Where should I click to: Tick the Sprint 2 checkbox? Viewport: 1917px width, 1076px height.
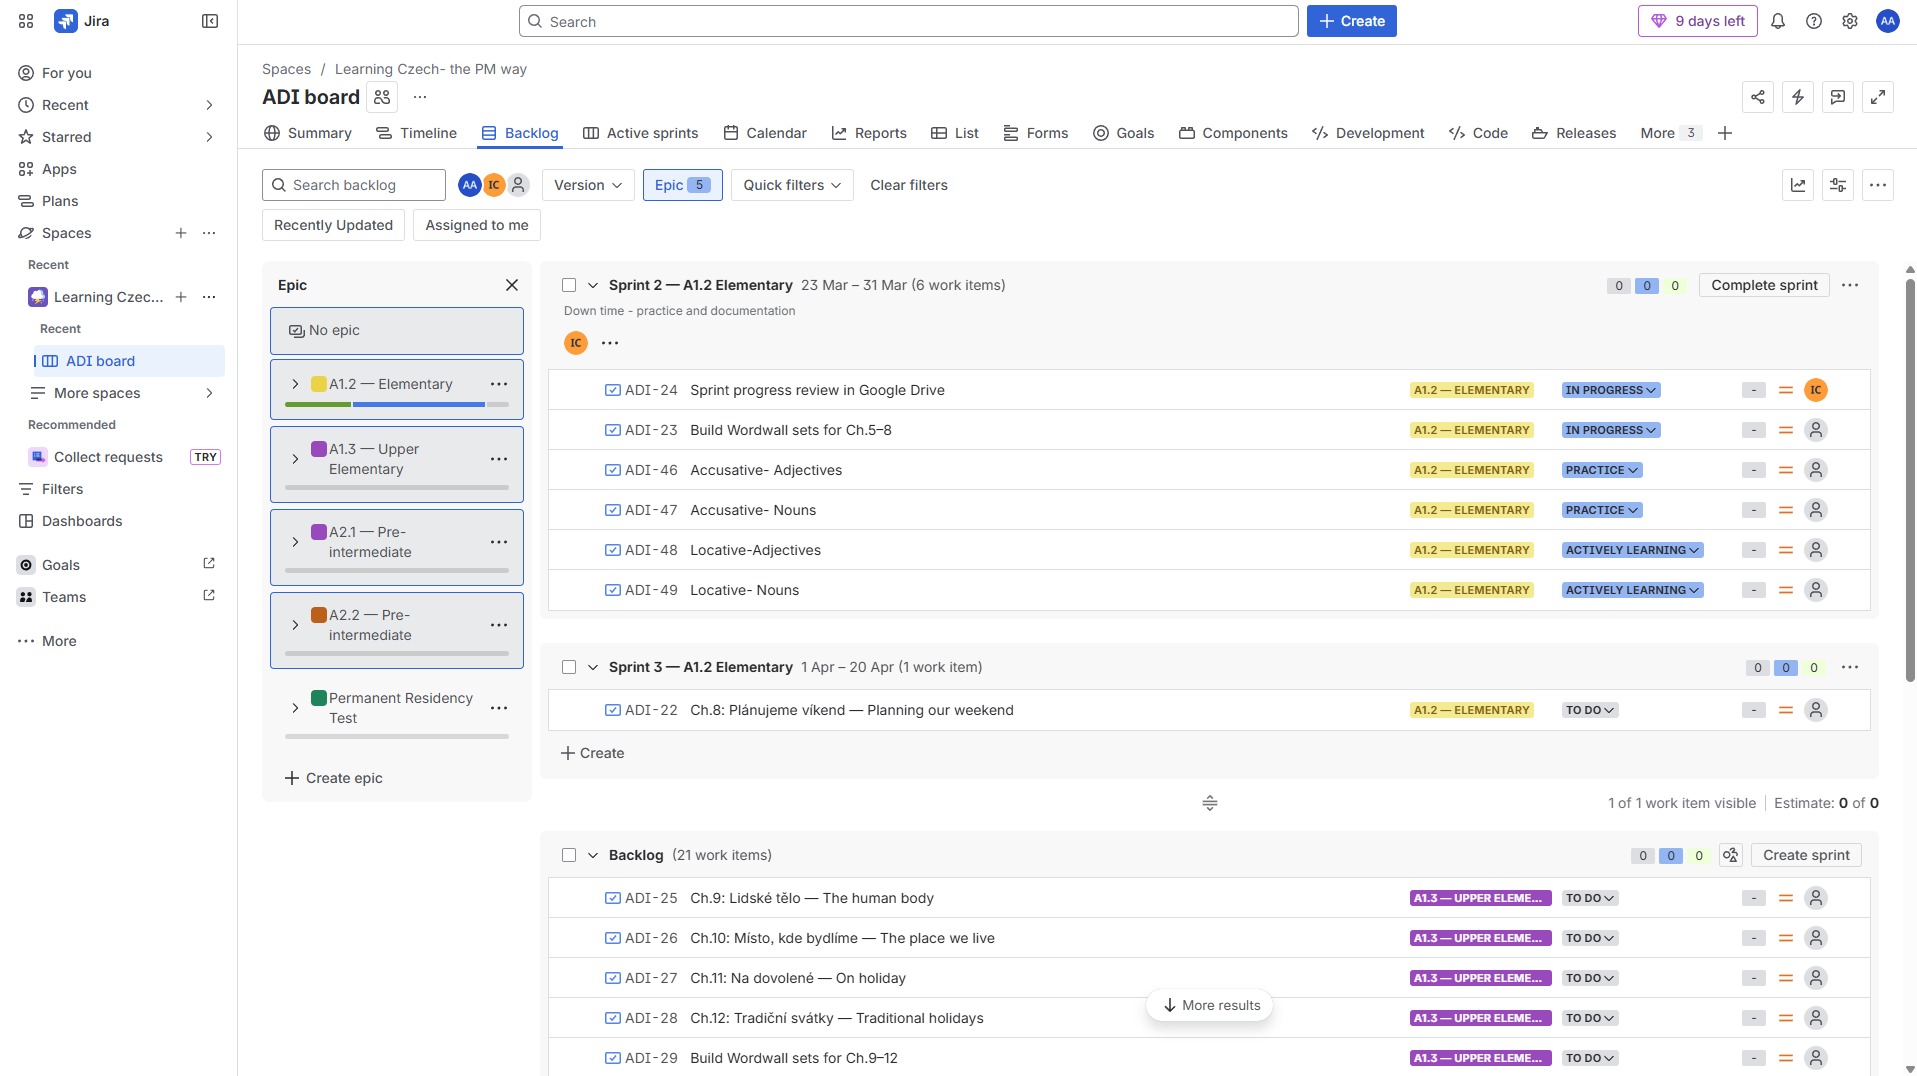click(x=569, y=285)
